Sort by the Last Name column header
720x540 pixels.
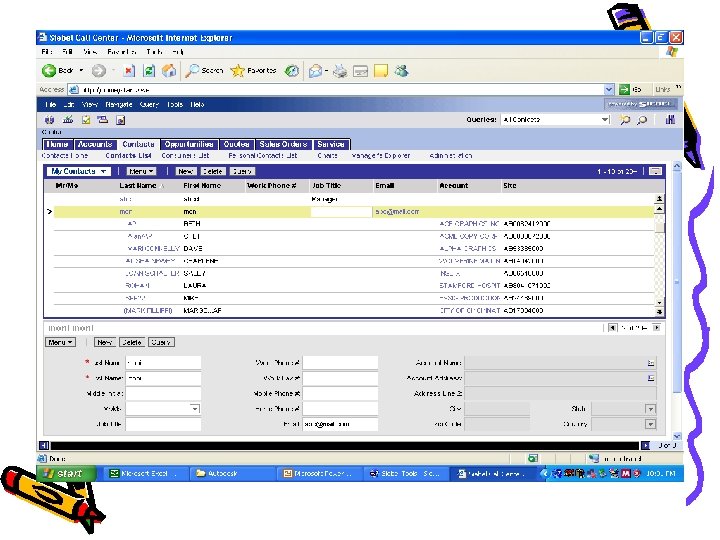tap(138, 186)
